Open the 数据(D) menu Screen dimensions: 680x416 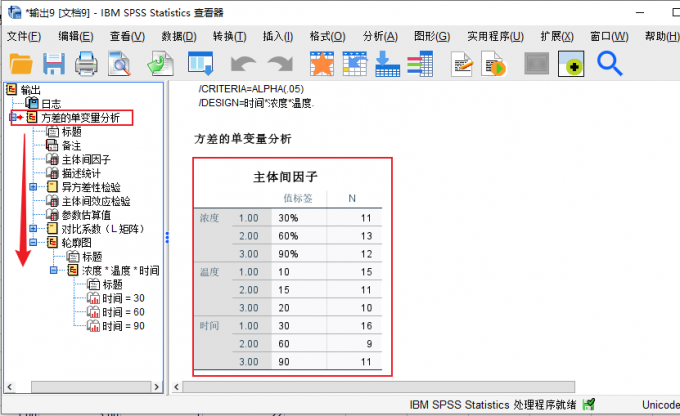pyautogui.click(x=179, y=36)
